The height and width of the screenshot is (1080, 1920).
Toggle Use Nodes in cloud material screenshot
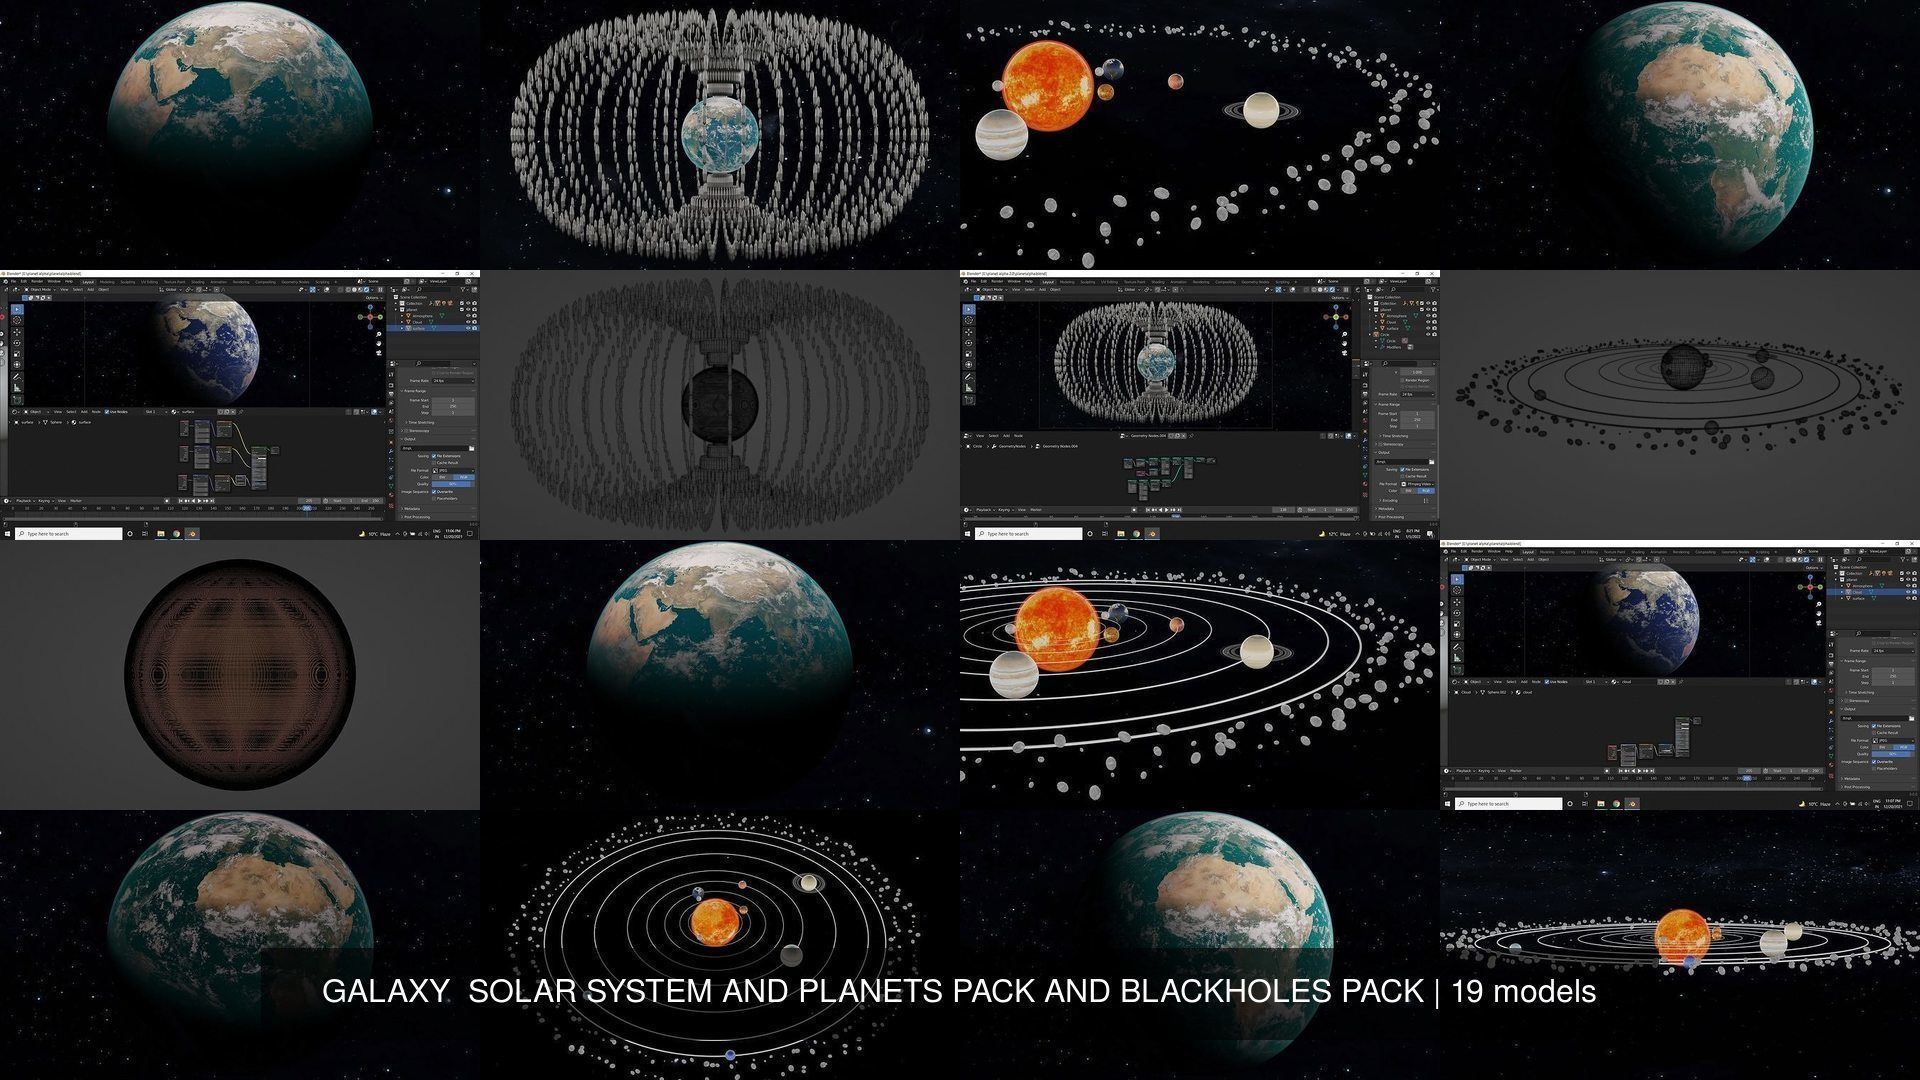point(1547,682)
